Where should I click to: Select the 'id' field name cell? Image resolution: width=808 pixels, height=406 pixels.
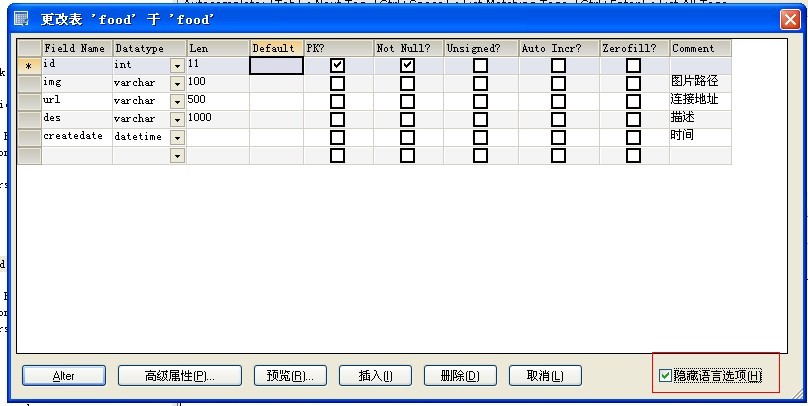[x=77, y=65]
